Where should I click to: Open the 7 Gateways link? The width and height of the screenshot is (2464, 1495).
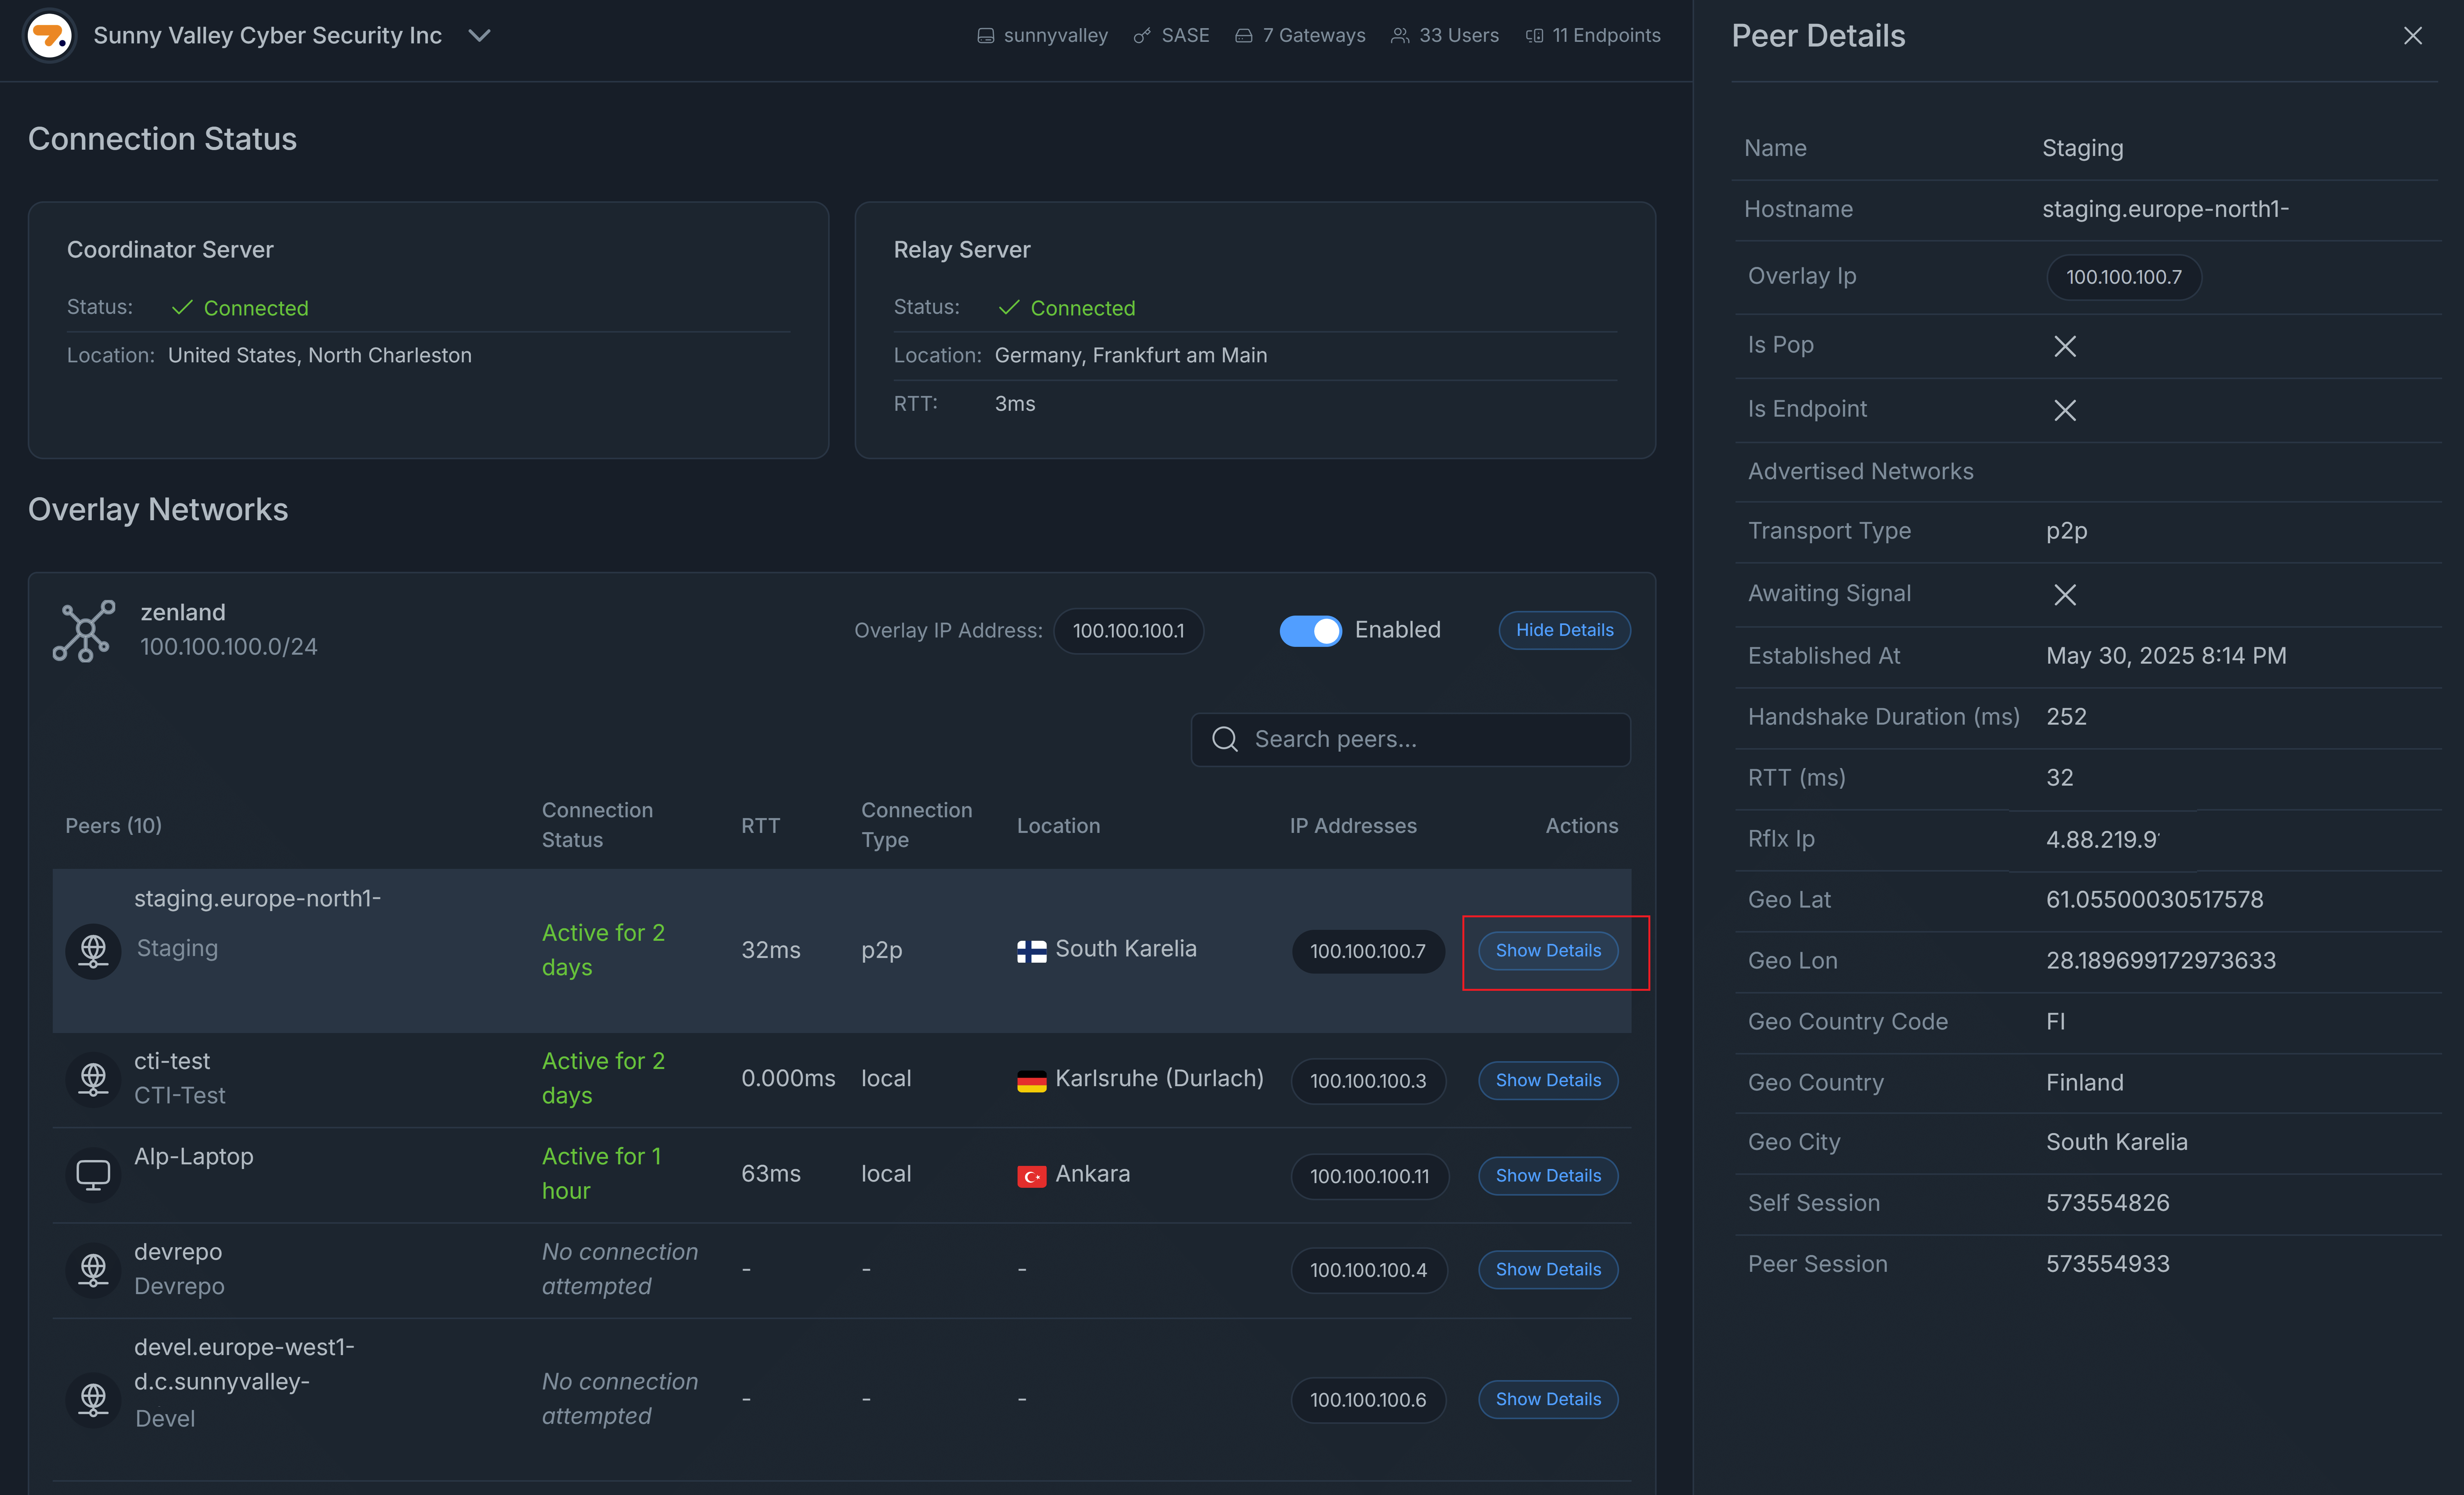coord(1300,36)
